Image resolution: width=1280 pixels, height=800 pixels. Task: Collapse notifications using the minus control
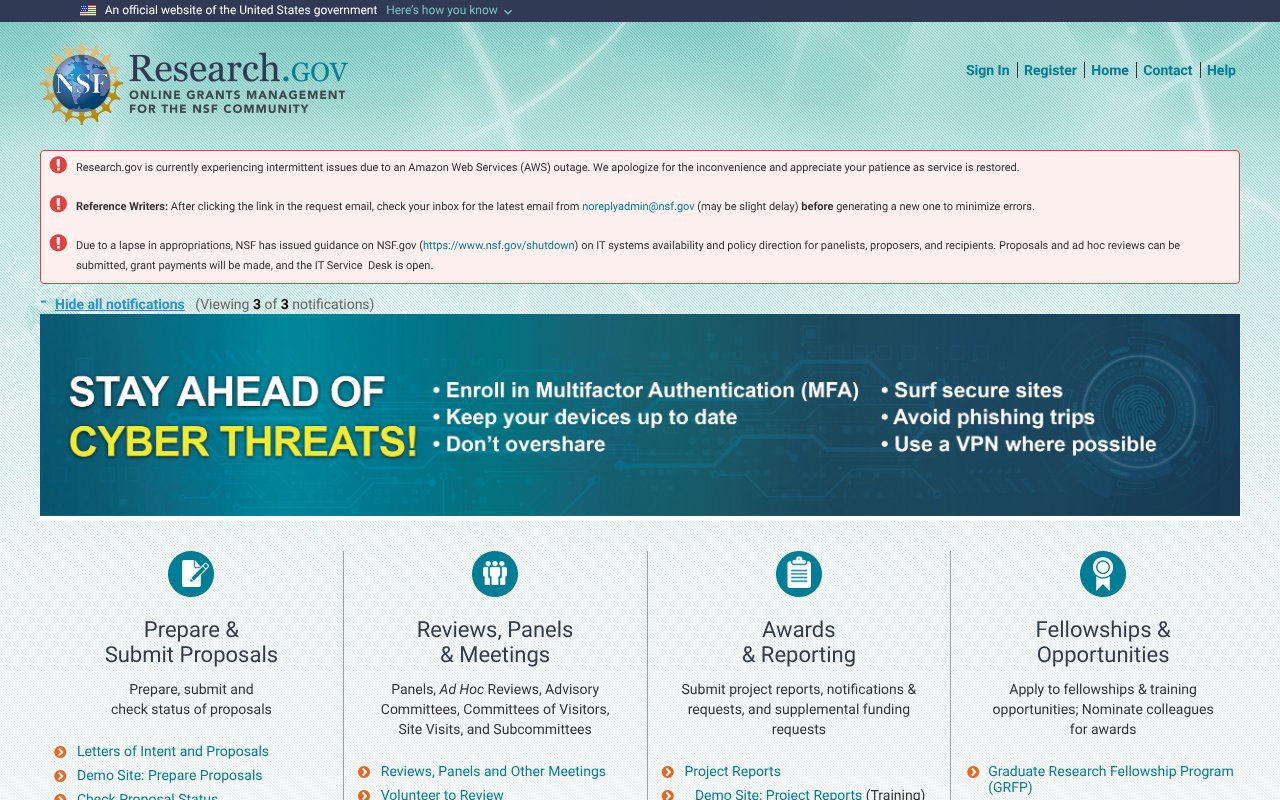[43, 299]
